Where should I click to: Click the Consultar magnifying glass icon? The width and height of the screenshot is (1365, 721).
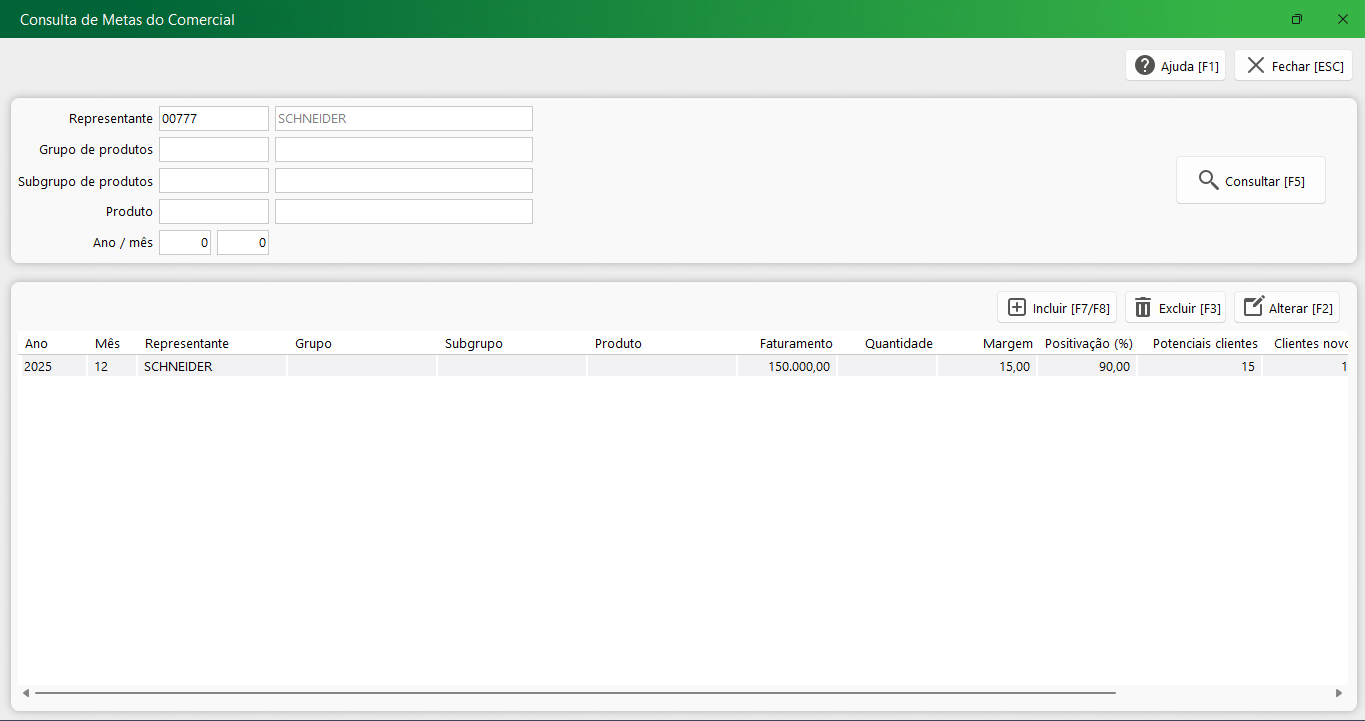1208,181
